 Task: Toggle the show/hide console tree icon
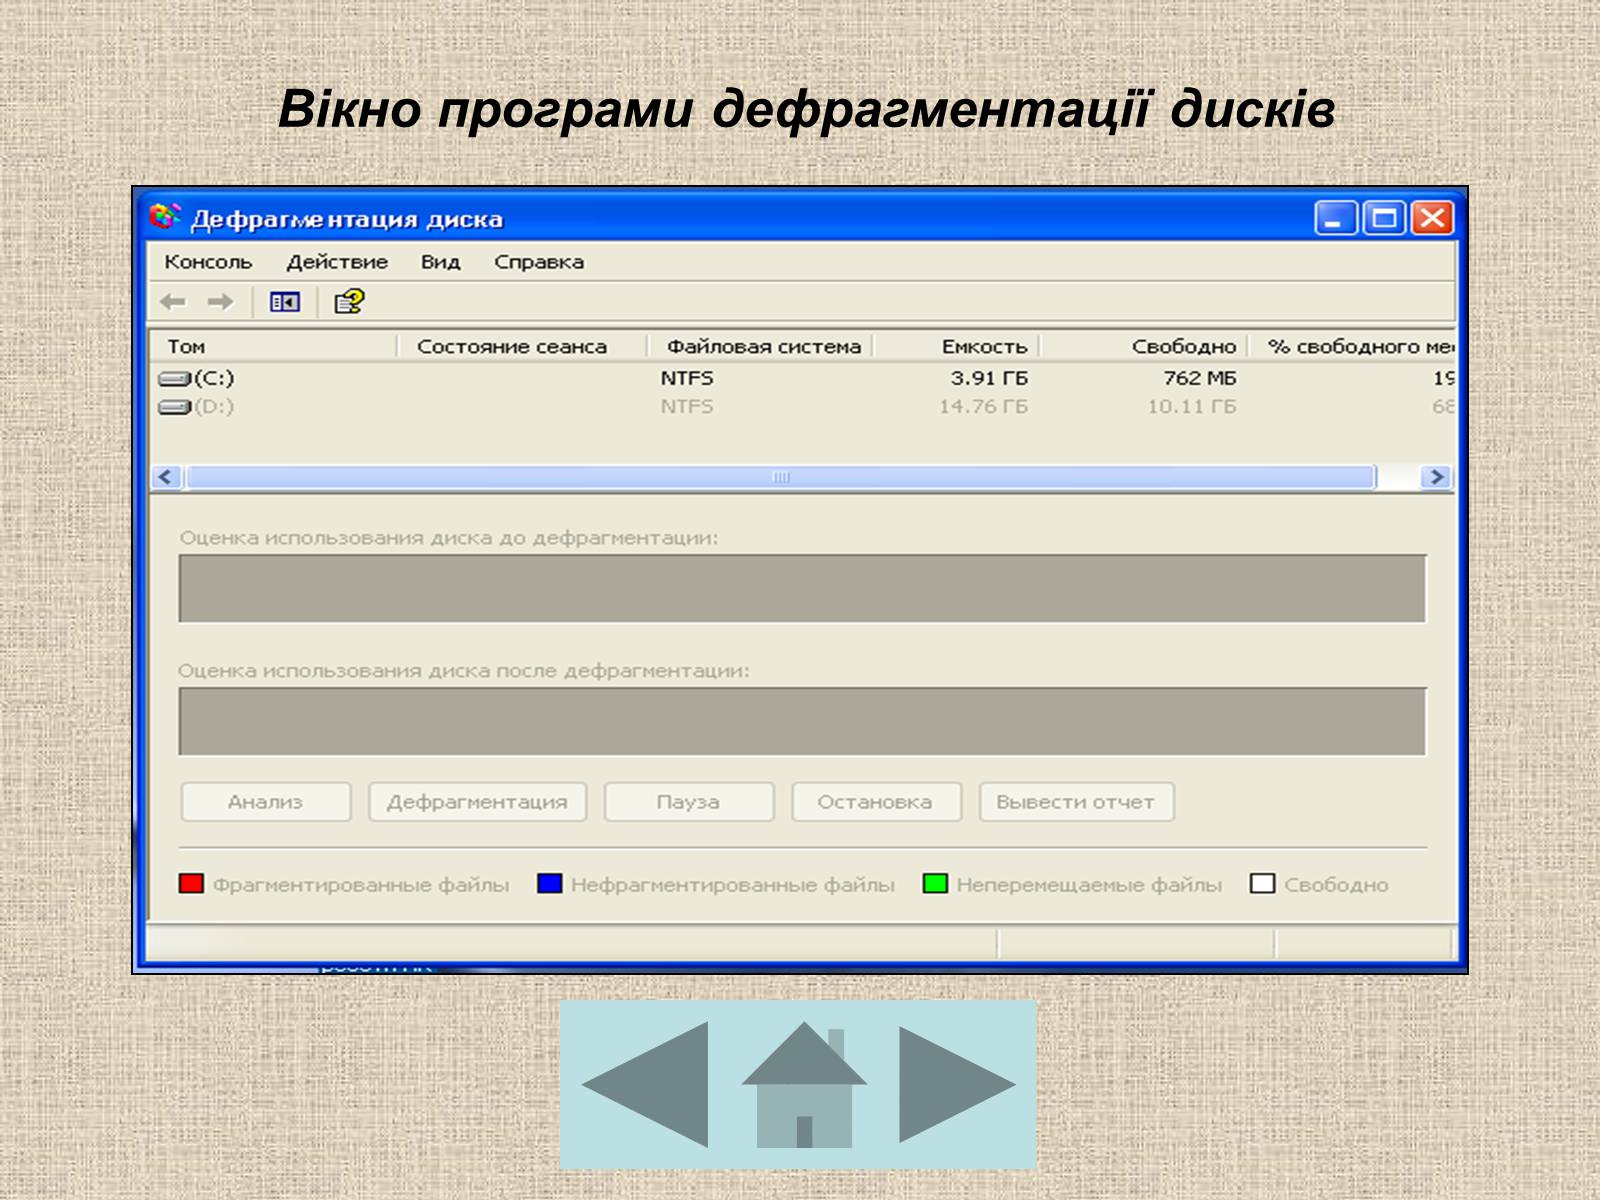coord(285,301)
